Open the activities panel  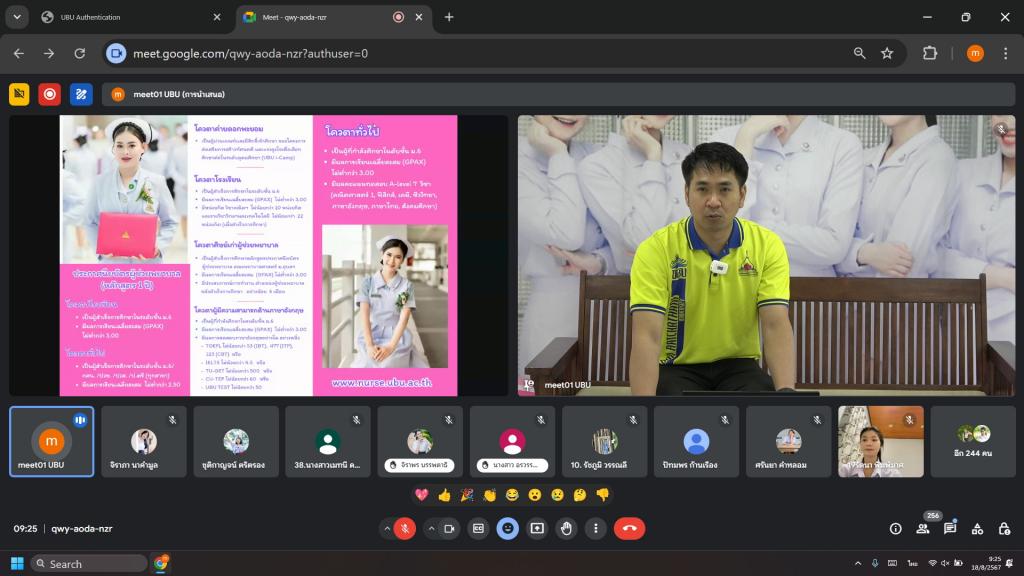coord(977,528)
